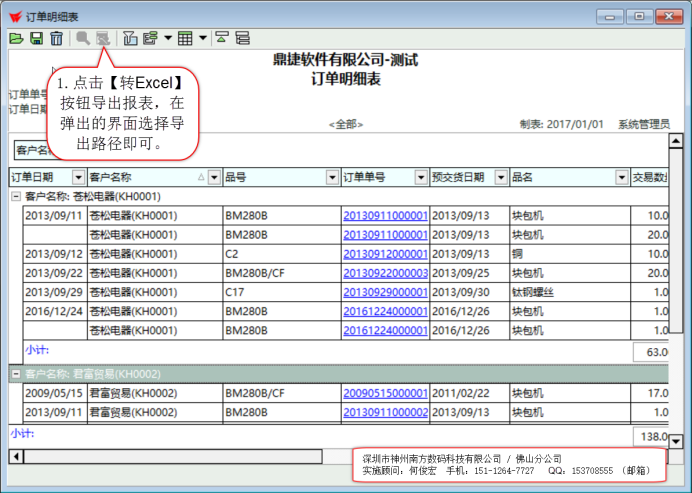
Task: Select 君富贸易(KH0002) cell in 2009/05/15 row
Action: tap(155, 393)
